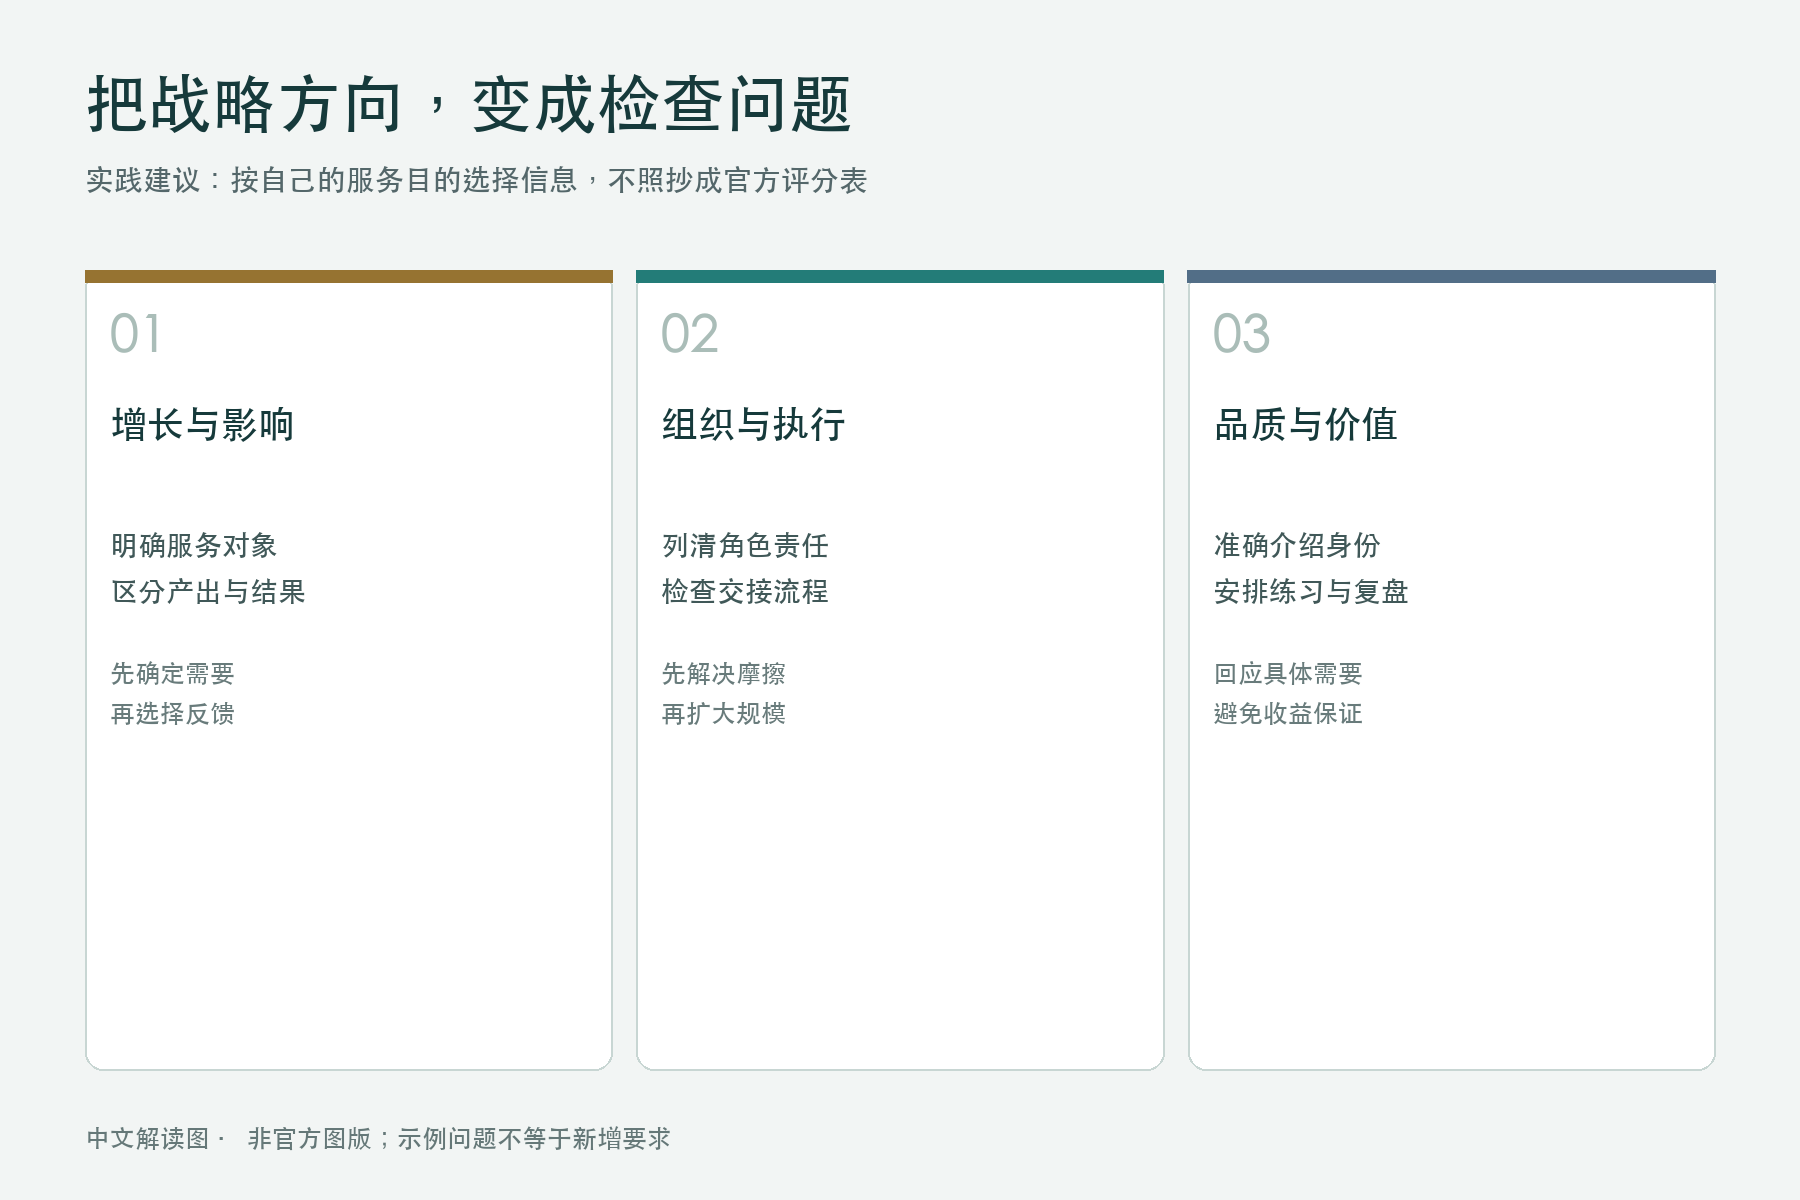Click the line 列清角色责任
This screenshot has width=1800, height=1200.
click(745, 546)
